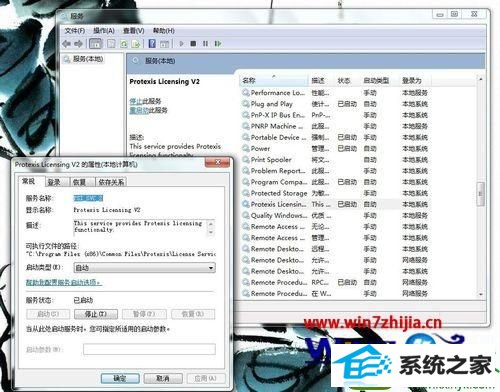Click the Properties toolbar icon
Viewport: 500px width, 392px height.
pyautogui.click(x=111, y=44)
